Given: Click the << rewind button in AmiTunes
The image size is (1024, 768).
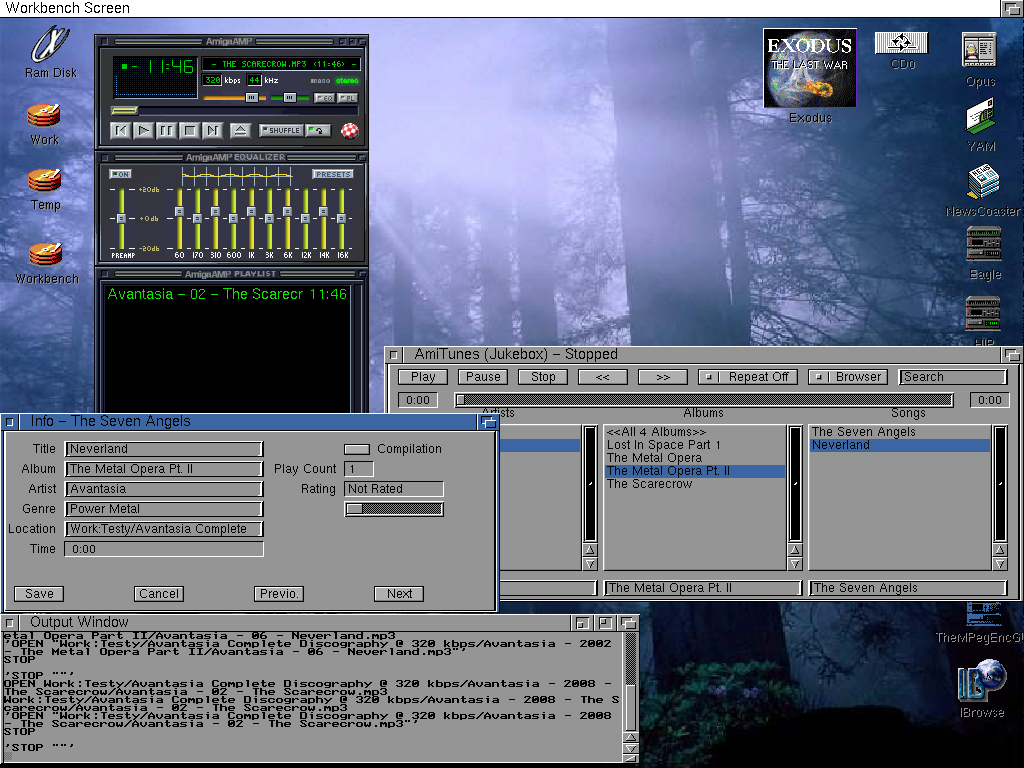Looking at the screenshot, I should [603, 377].
